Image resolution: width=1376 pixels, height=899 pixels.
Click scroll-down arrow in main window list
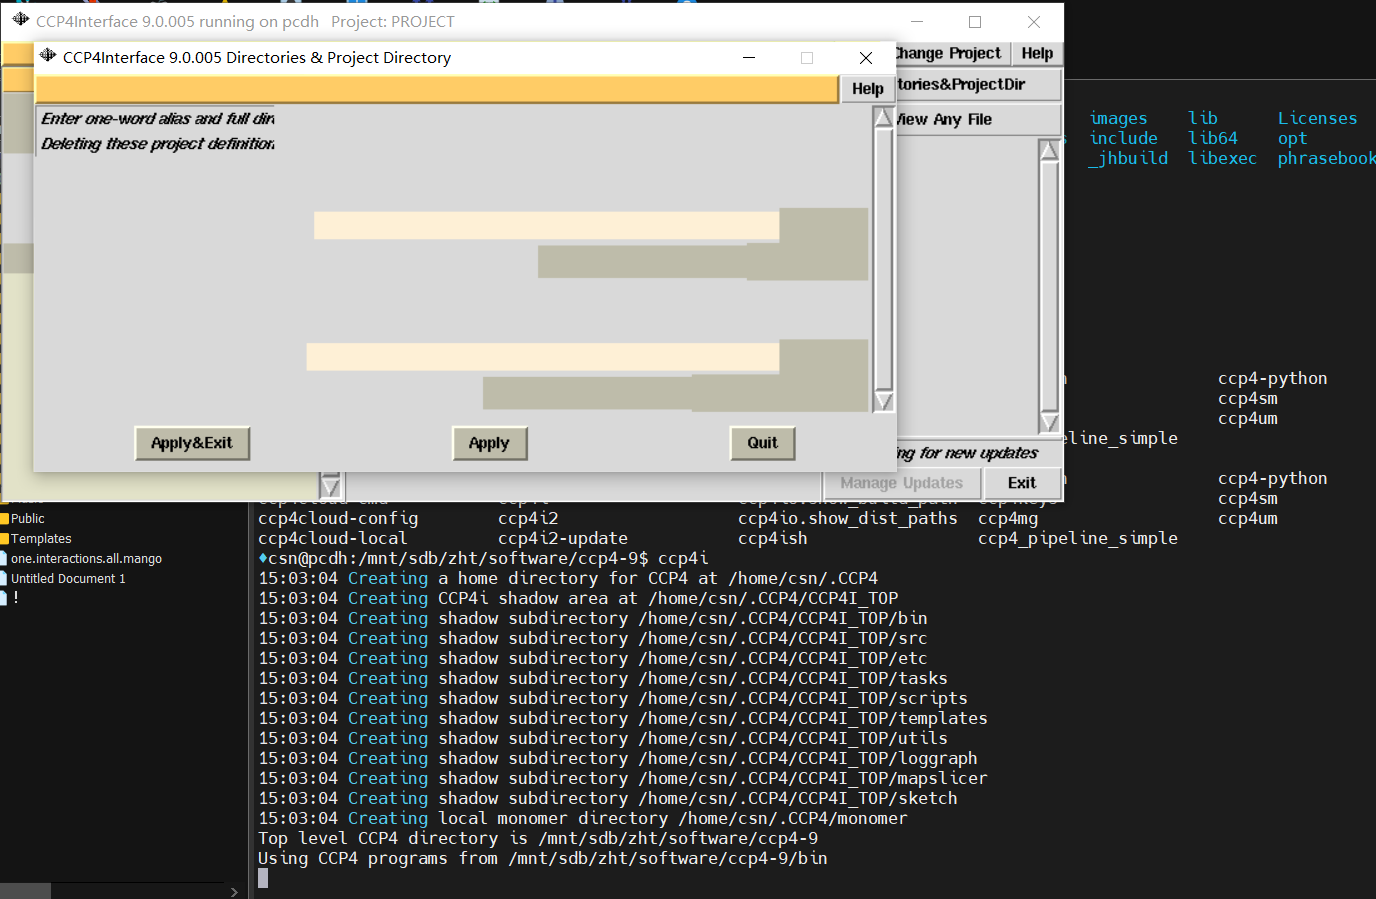pos(1049,422)
